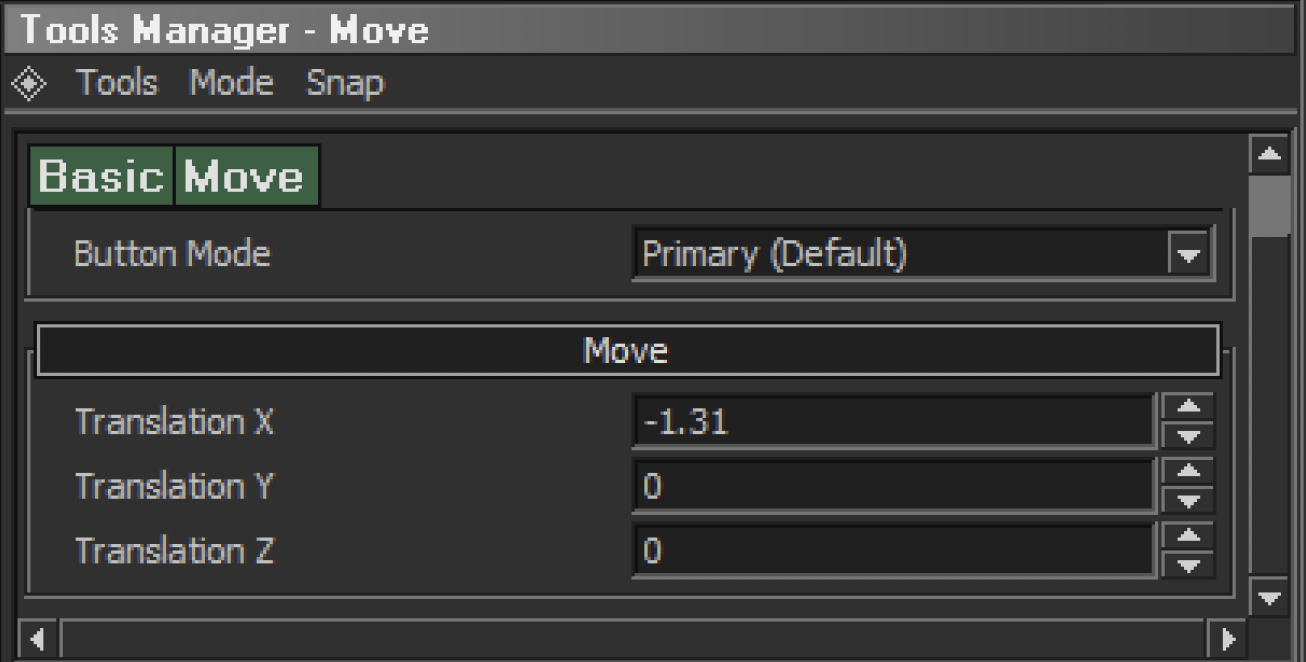This screenshot has width=1306, height=662.
Task: Switch to the Basic tab
Action: coord(101,176)
